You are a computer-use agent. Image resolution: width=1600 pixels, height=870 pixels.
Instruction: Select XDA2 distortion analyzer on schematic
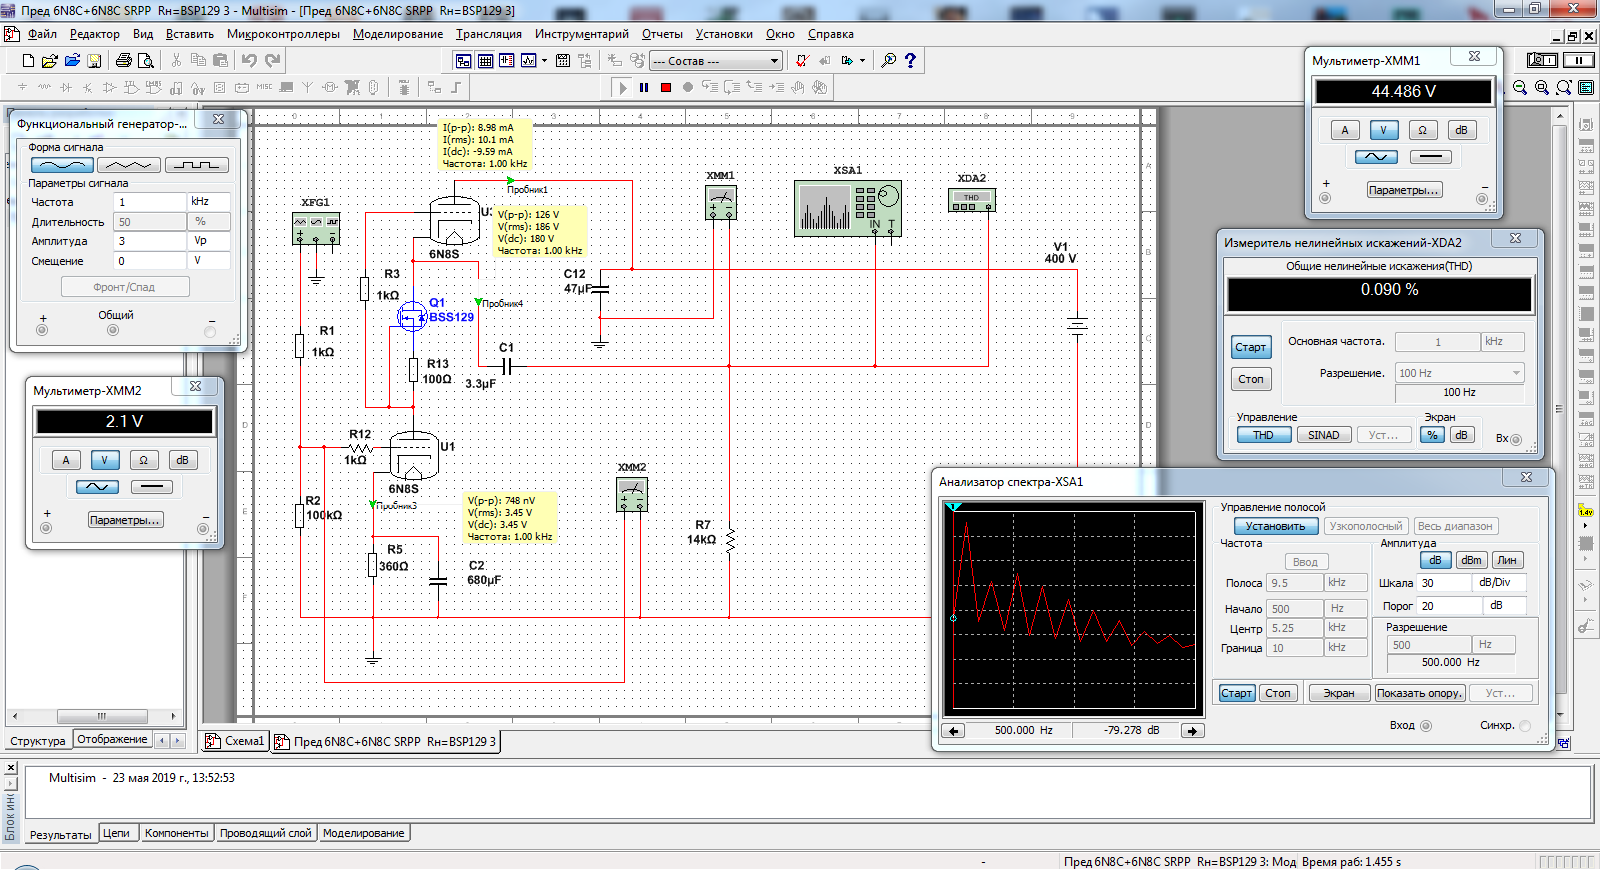[971, 201]
